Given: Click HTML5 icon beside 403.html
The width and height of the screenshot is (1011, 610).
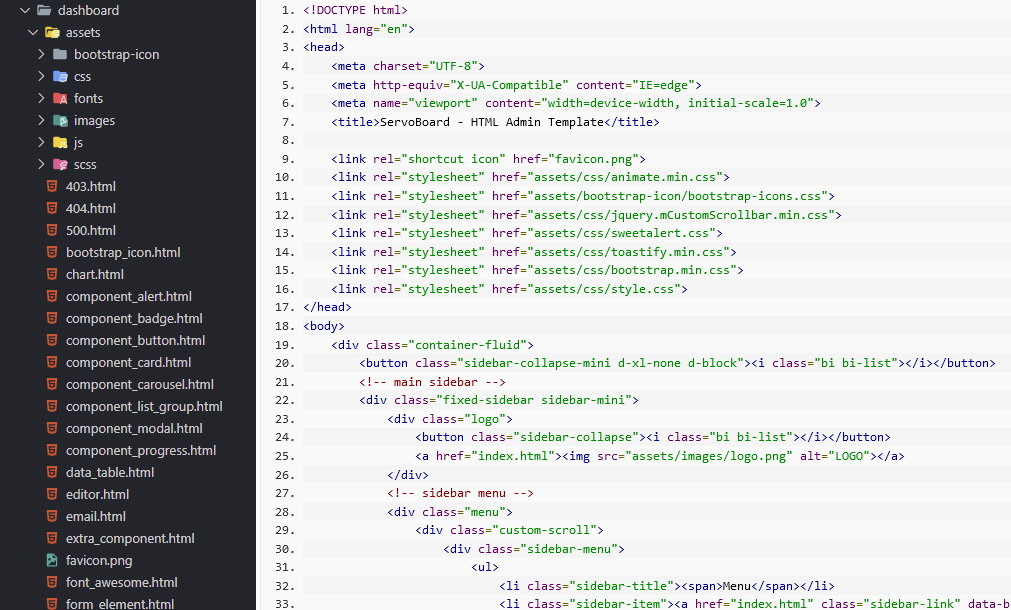Looking at the screenshot, I should 52,186.
